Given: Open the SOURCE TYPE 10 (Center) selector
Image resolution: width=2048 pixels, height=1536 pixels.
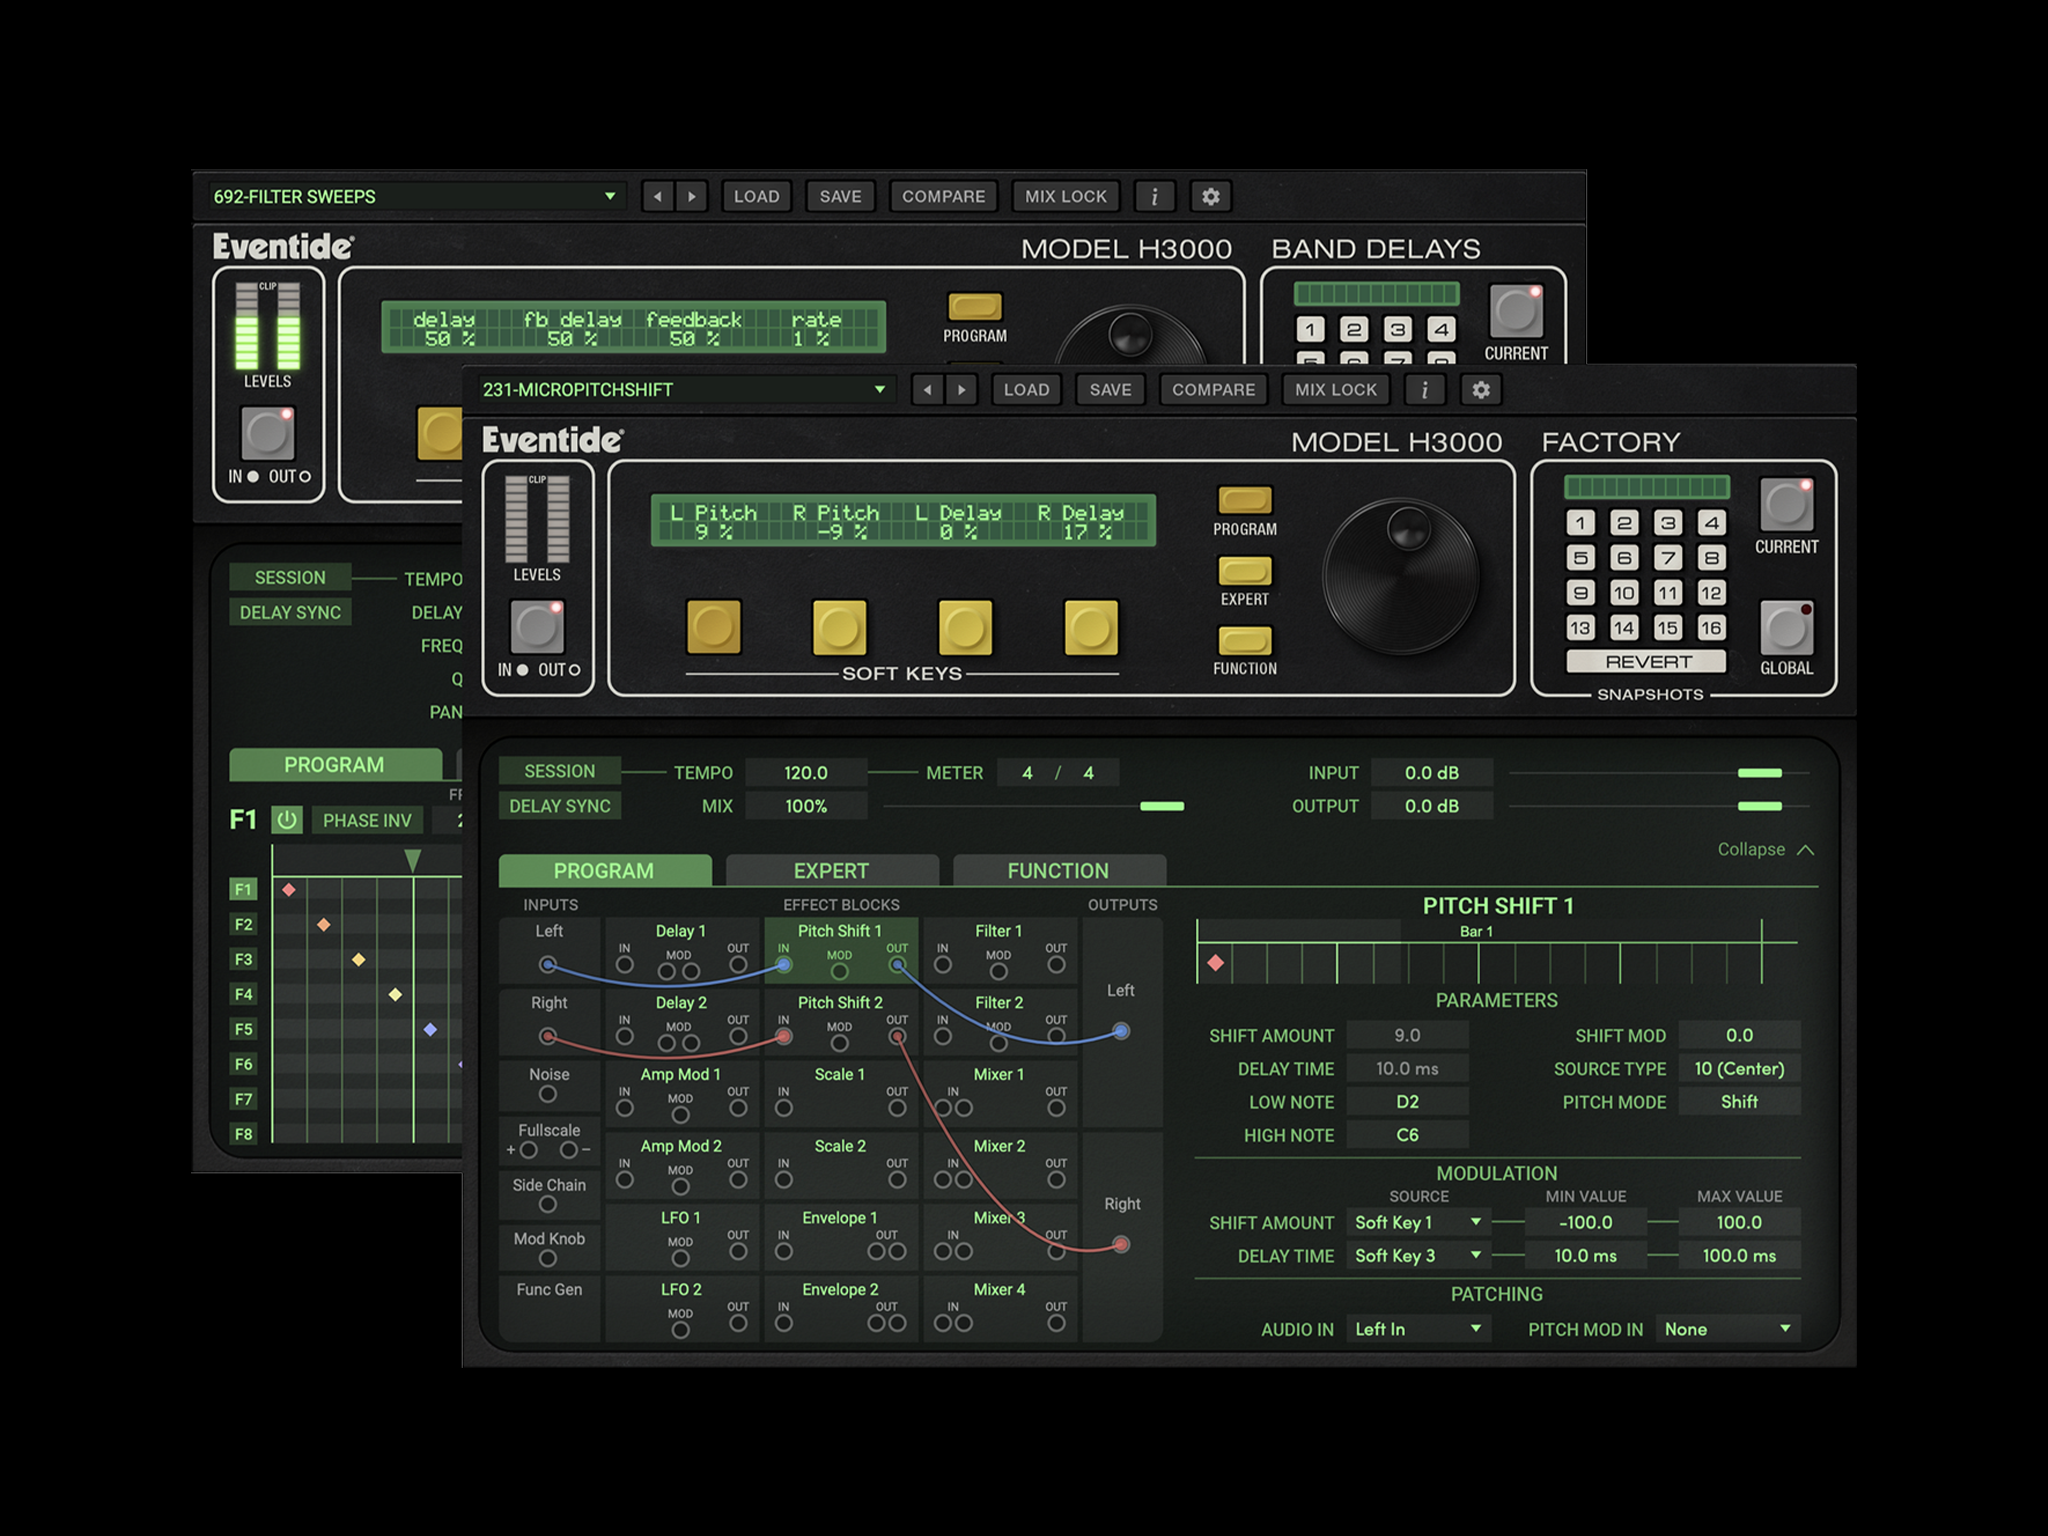Looking at the screenshot, I should pos(1739,1068).
